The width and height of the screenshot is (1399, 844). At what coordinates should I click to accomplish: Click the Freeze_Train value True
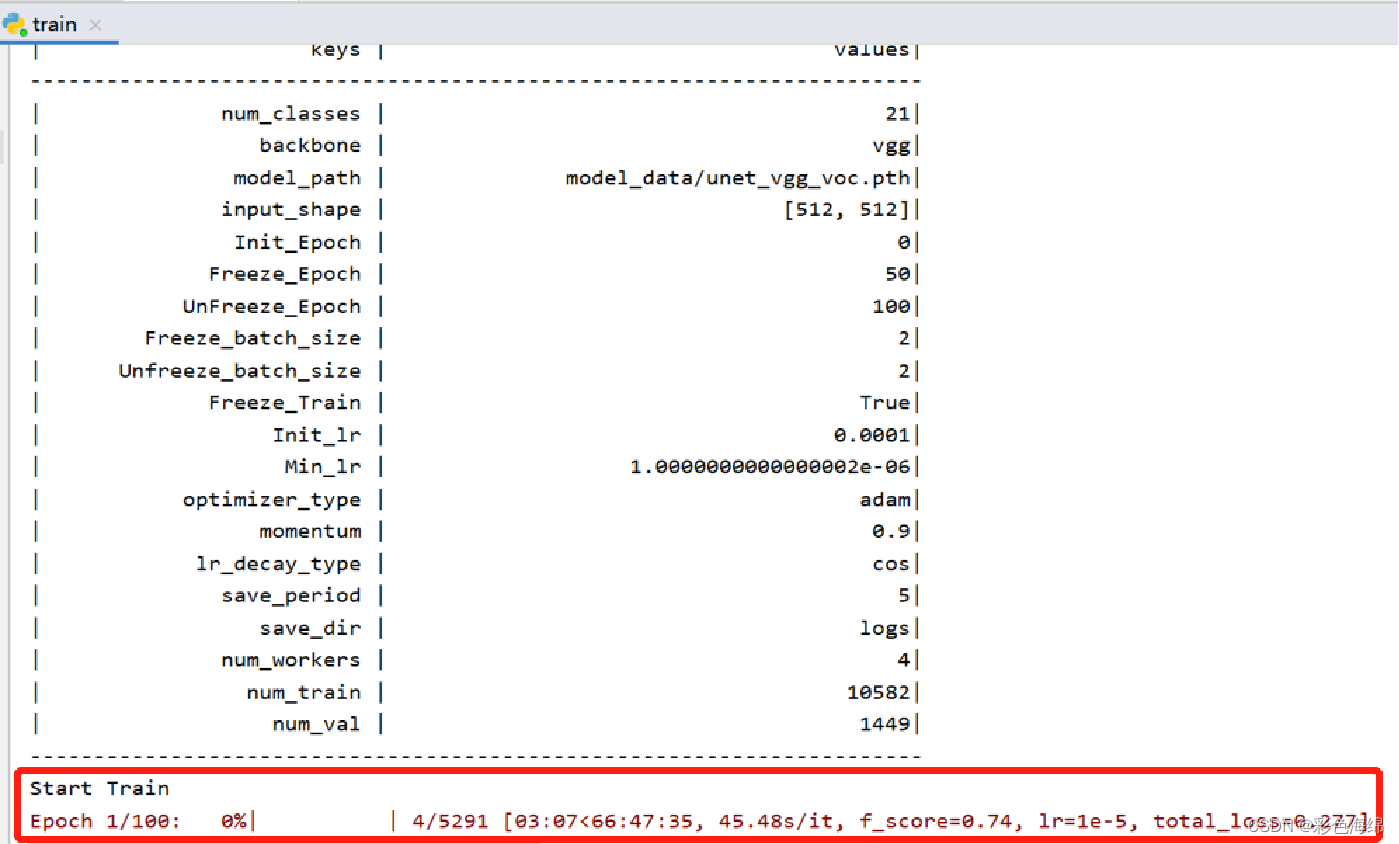pyautogui.click(x=885, y=402)
